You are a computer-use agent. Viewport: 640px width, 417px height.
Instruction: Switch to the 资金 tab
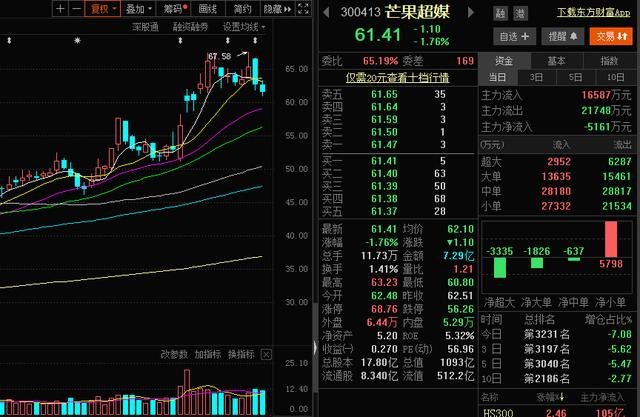pos(504,61)
